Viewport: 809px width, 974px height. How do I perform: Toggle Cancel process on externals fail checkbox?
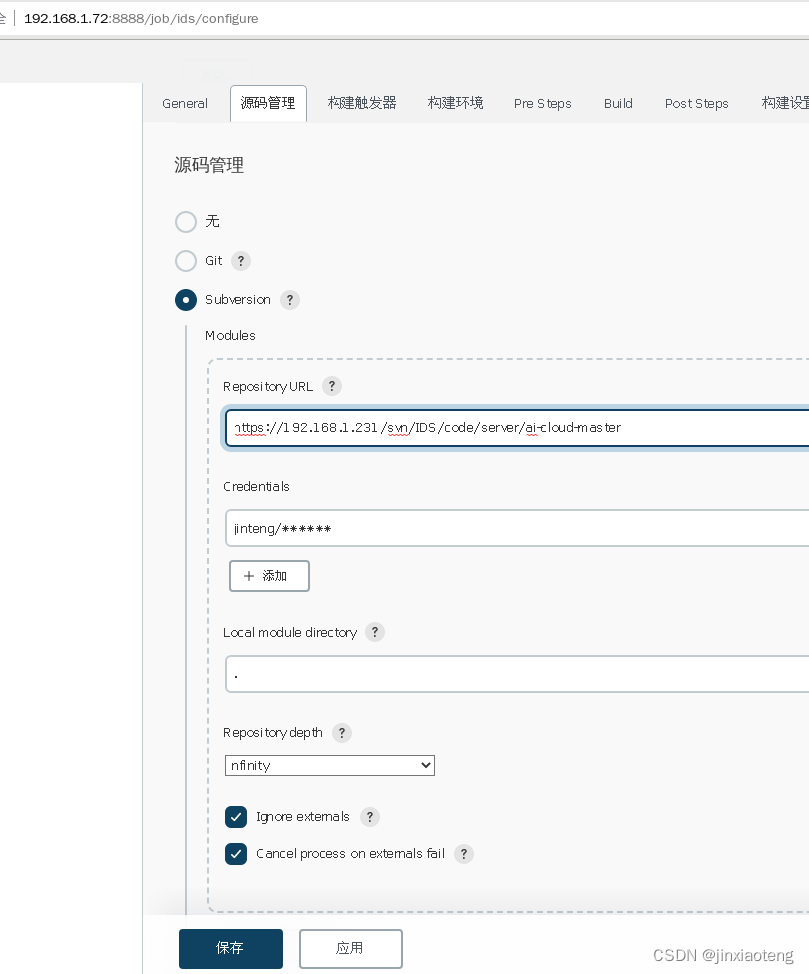point(236,854)
